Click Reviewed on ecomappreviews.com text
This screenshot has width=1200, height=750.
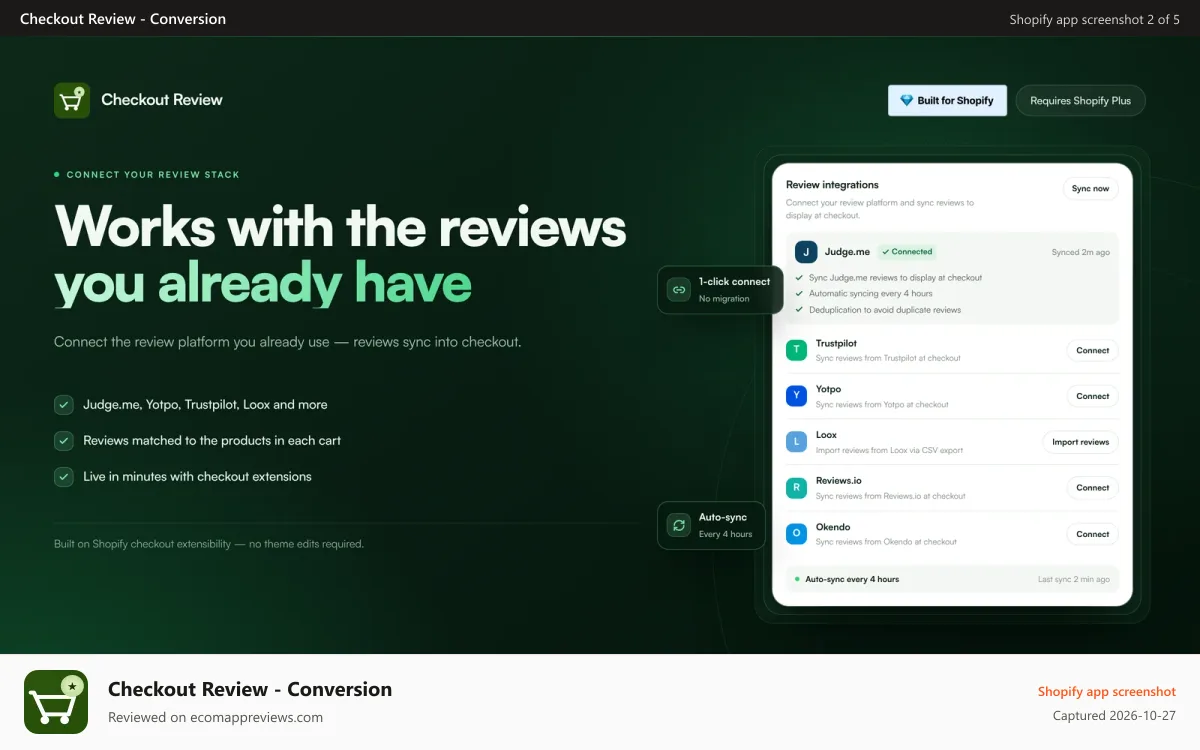click(215, 717)
